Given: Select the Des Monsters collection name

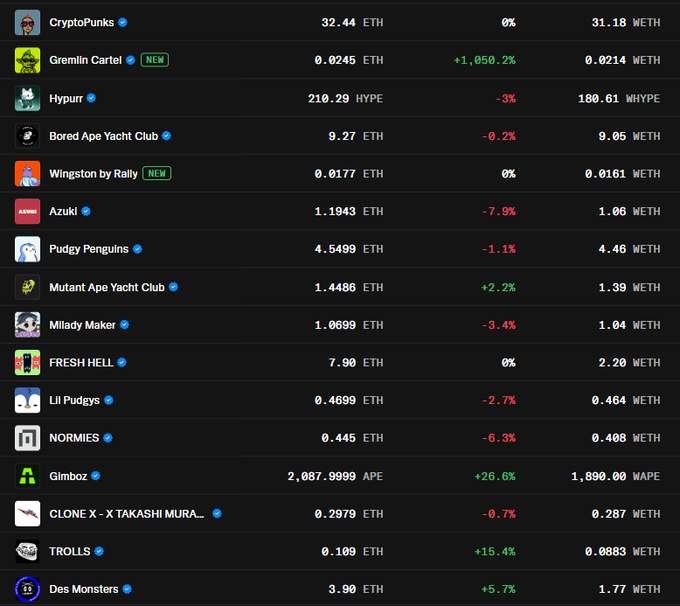Looking at the screenshot, I should pos(84,589).
